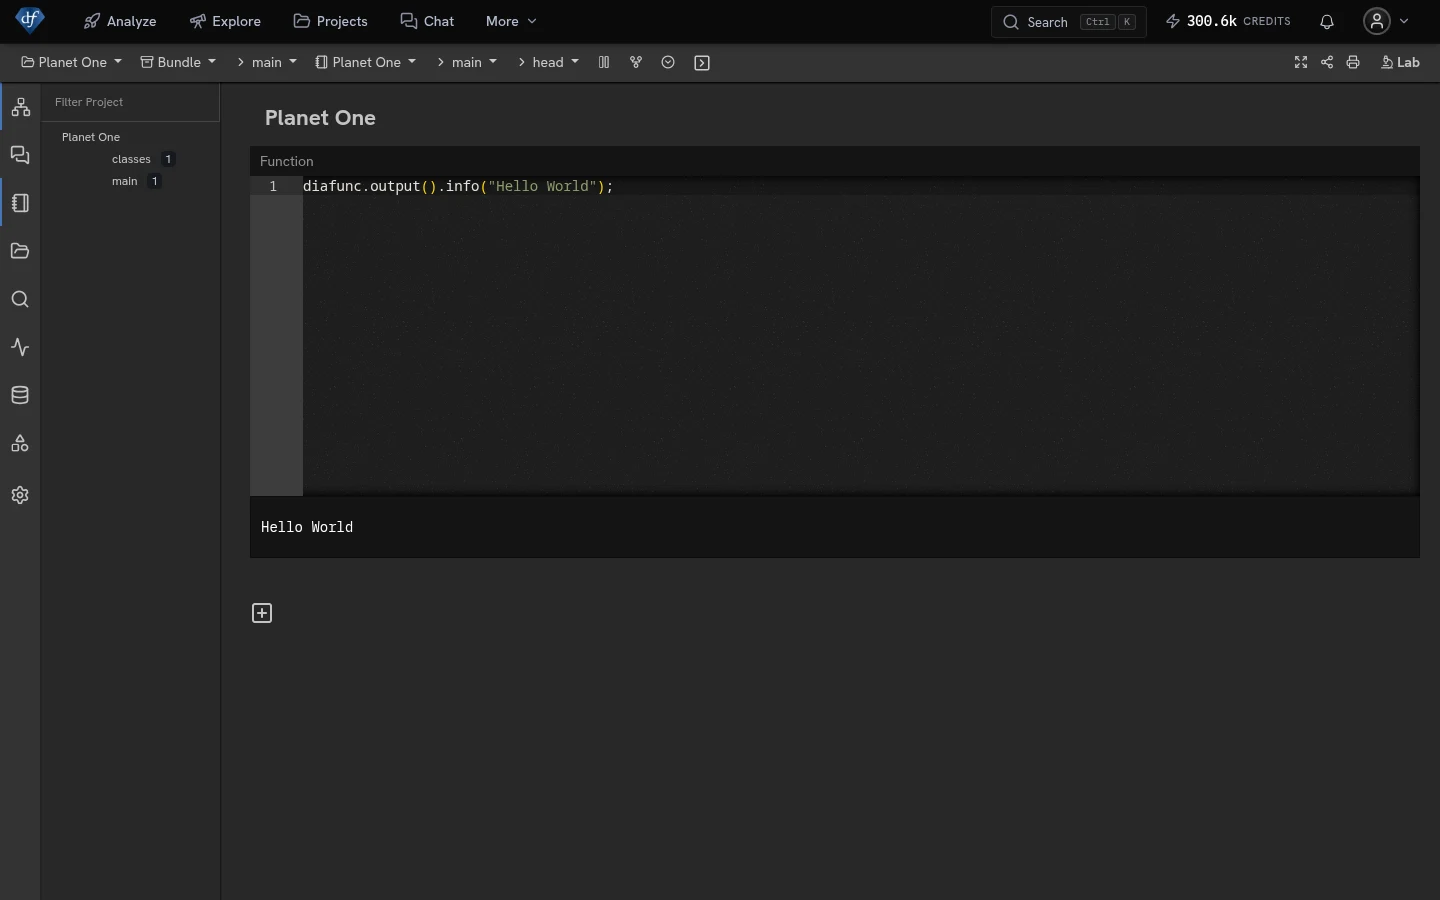Click the print icon
Image resolution: width=1440 pixels, height=900 pixels.
coord(1353,62)
